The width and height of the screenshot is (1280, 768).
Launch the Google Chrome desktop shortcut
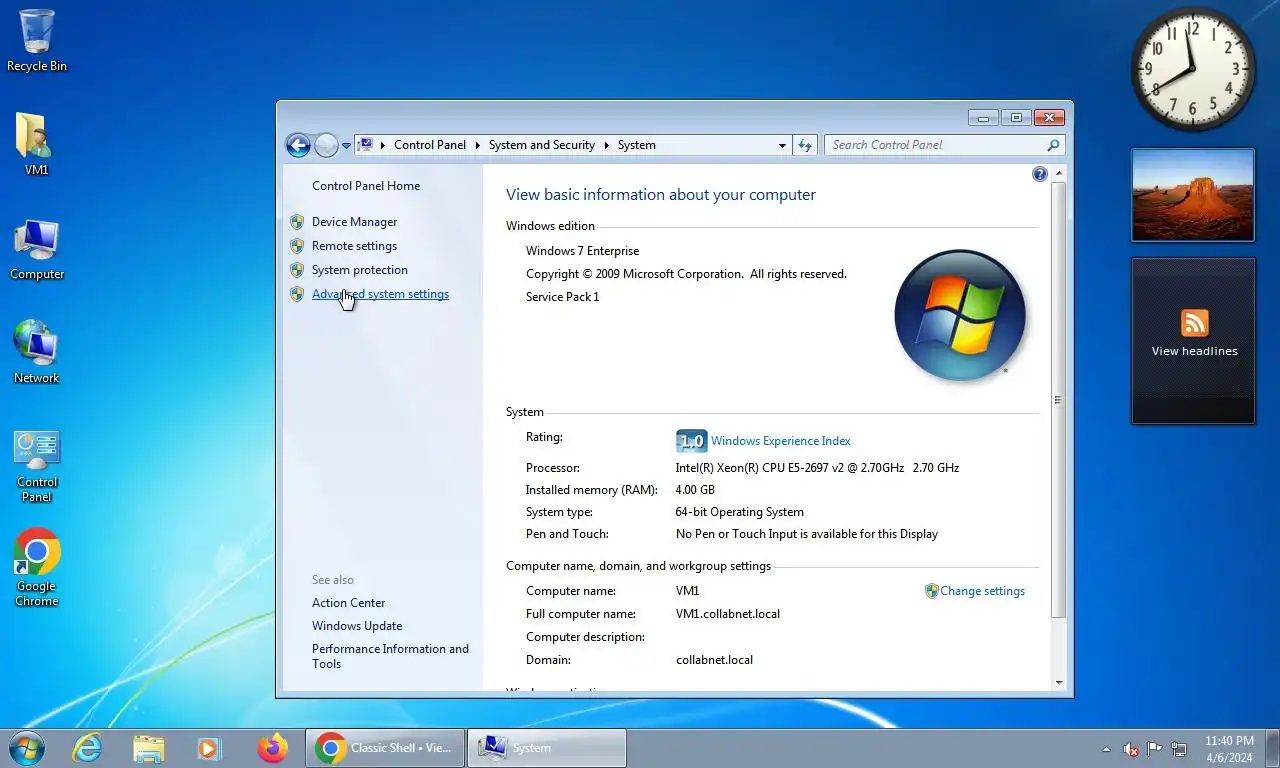tap(37, 567)
